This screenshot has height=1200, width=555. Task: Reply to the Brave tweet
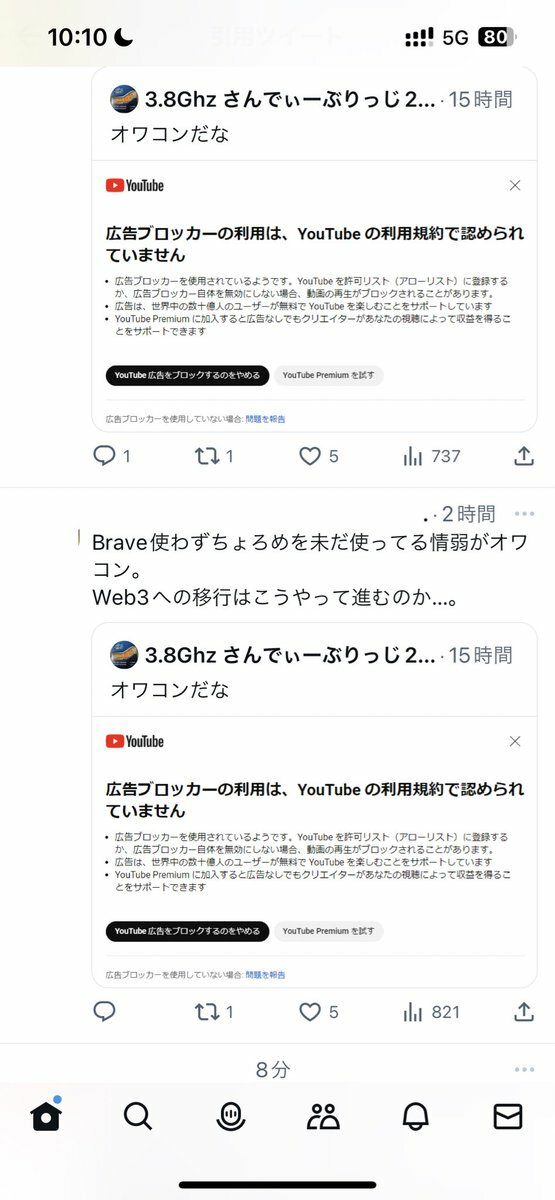pyautogui.click(x=105, y=1012)
